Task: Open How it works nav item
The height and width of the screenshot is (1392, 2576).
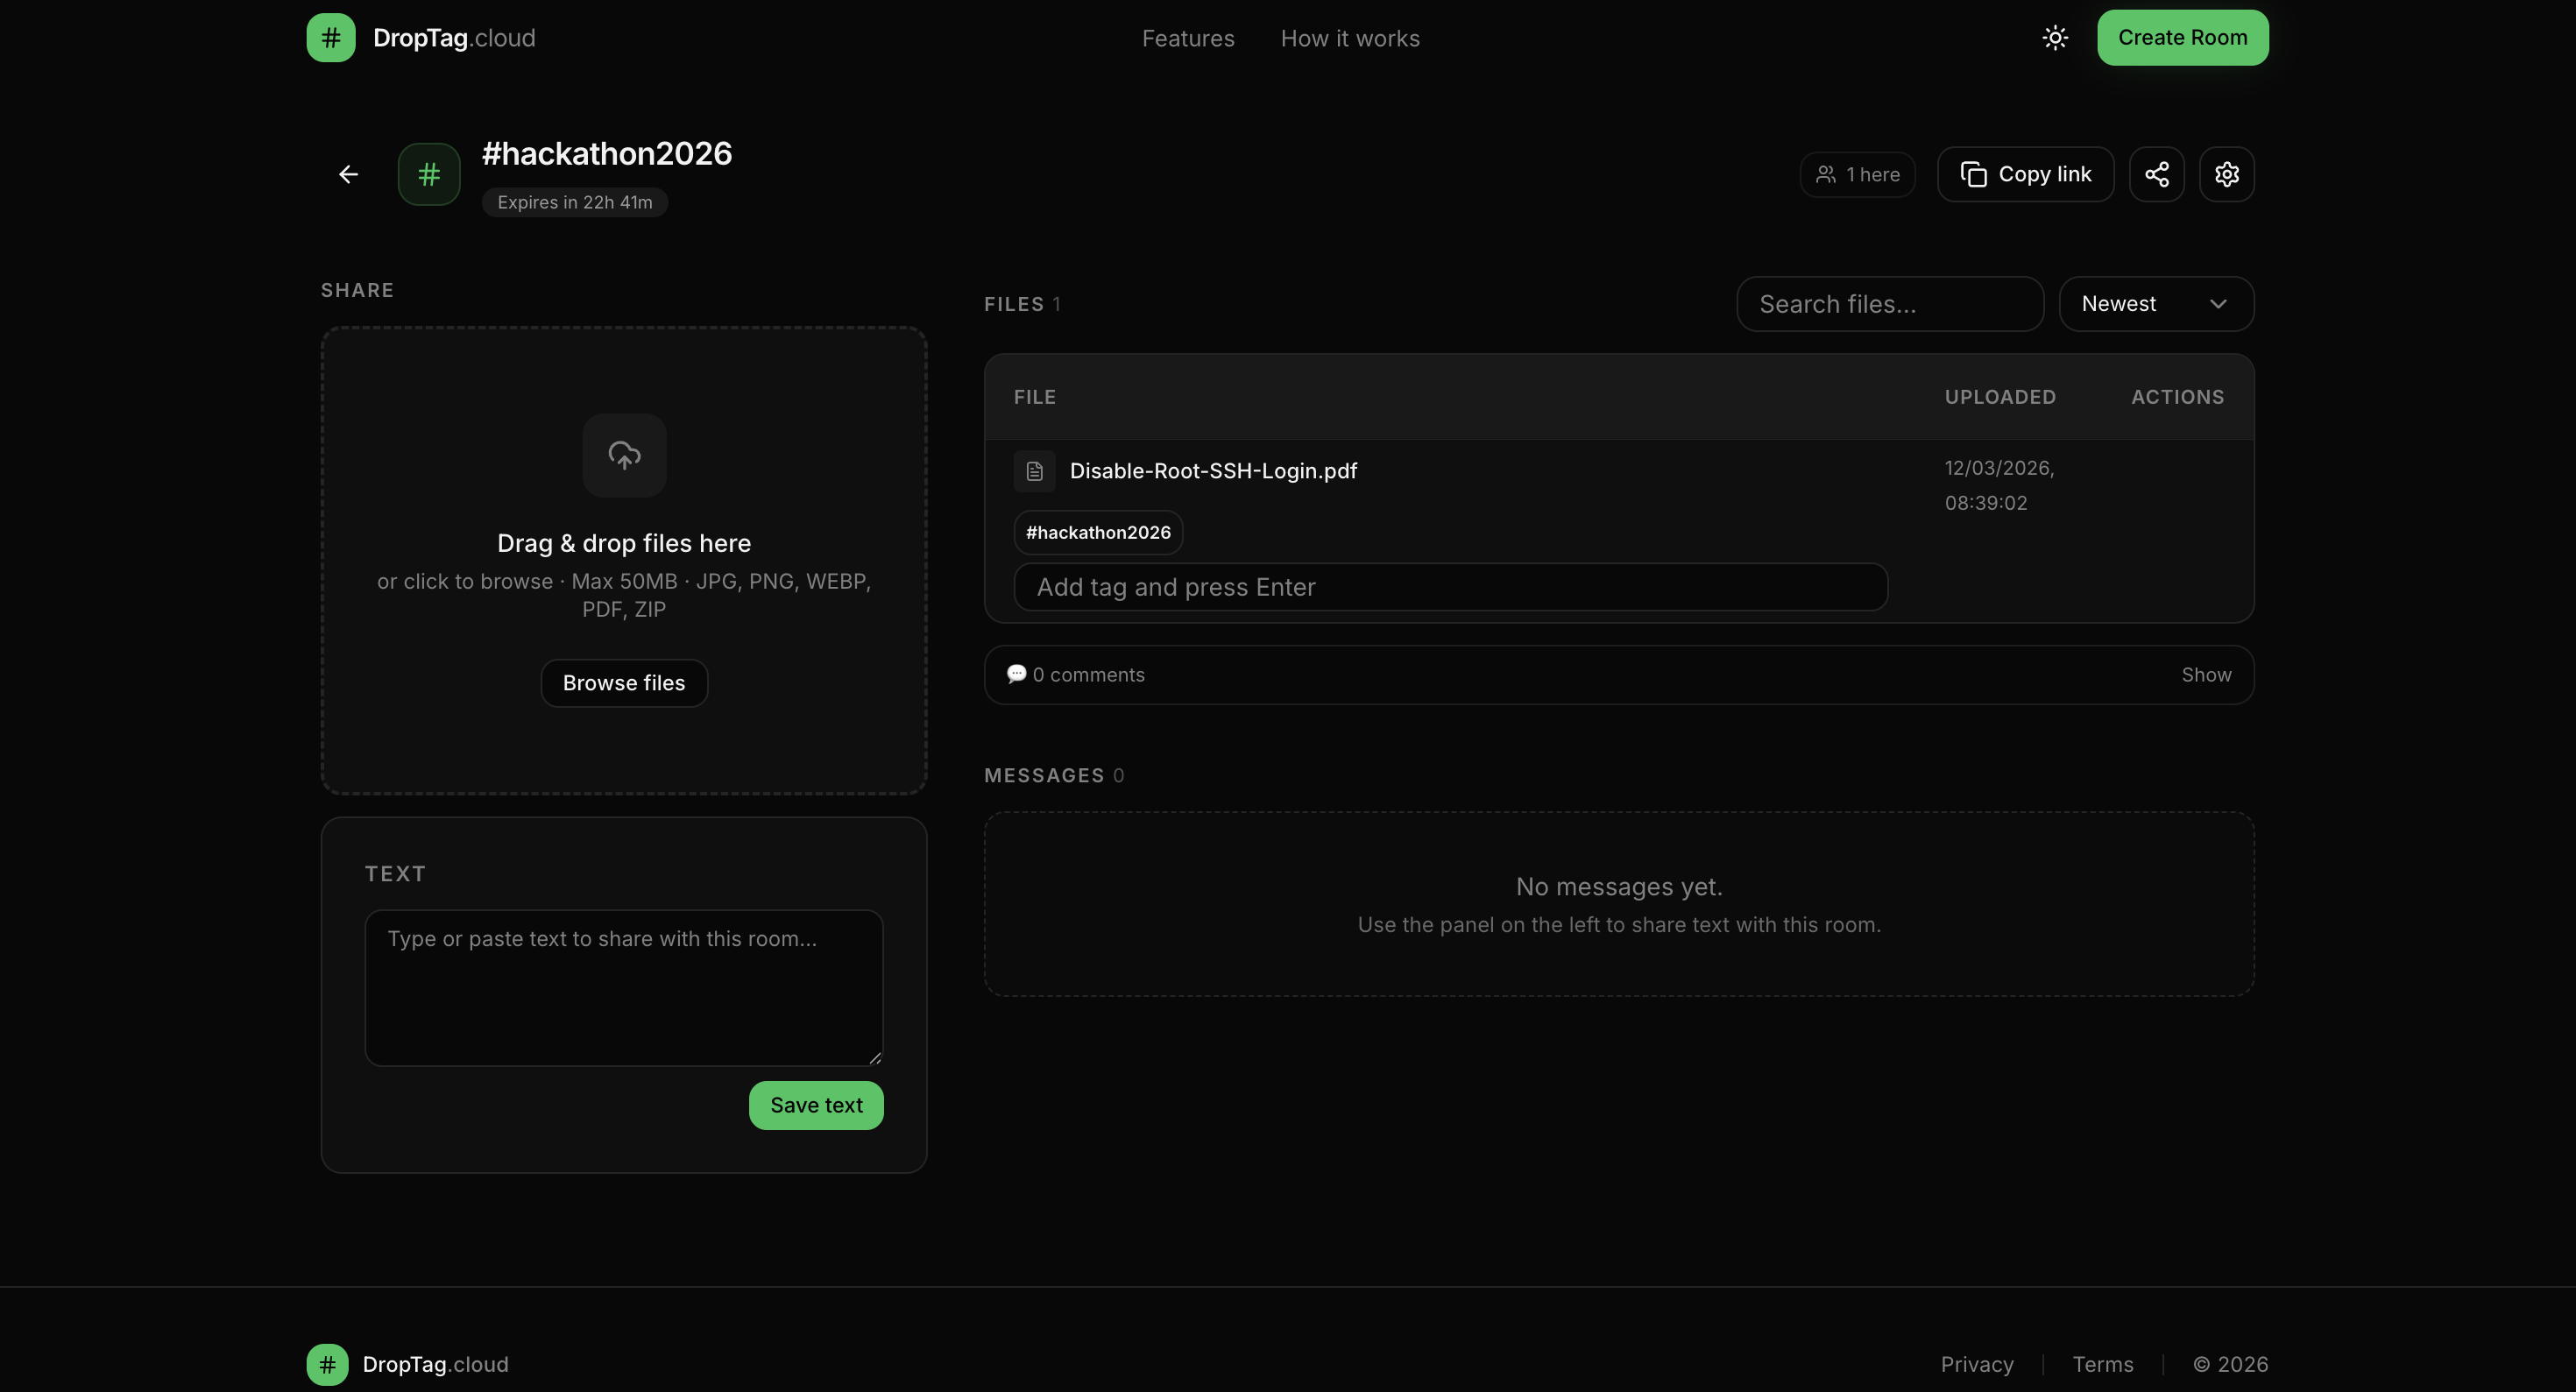Action: click(x=1349, y=38)
